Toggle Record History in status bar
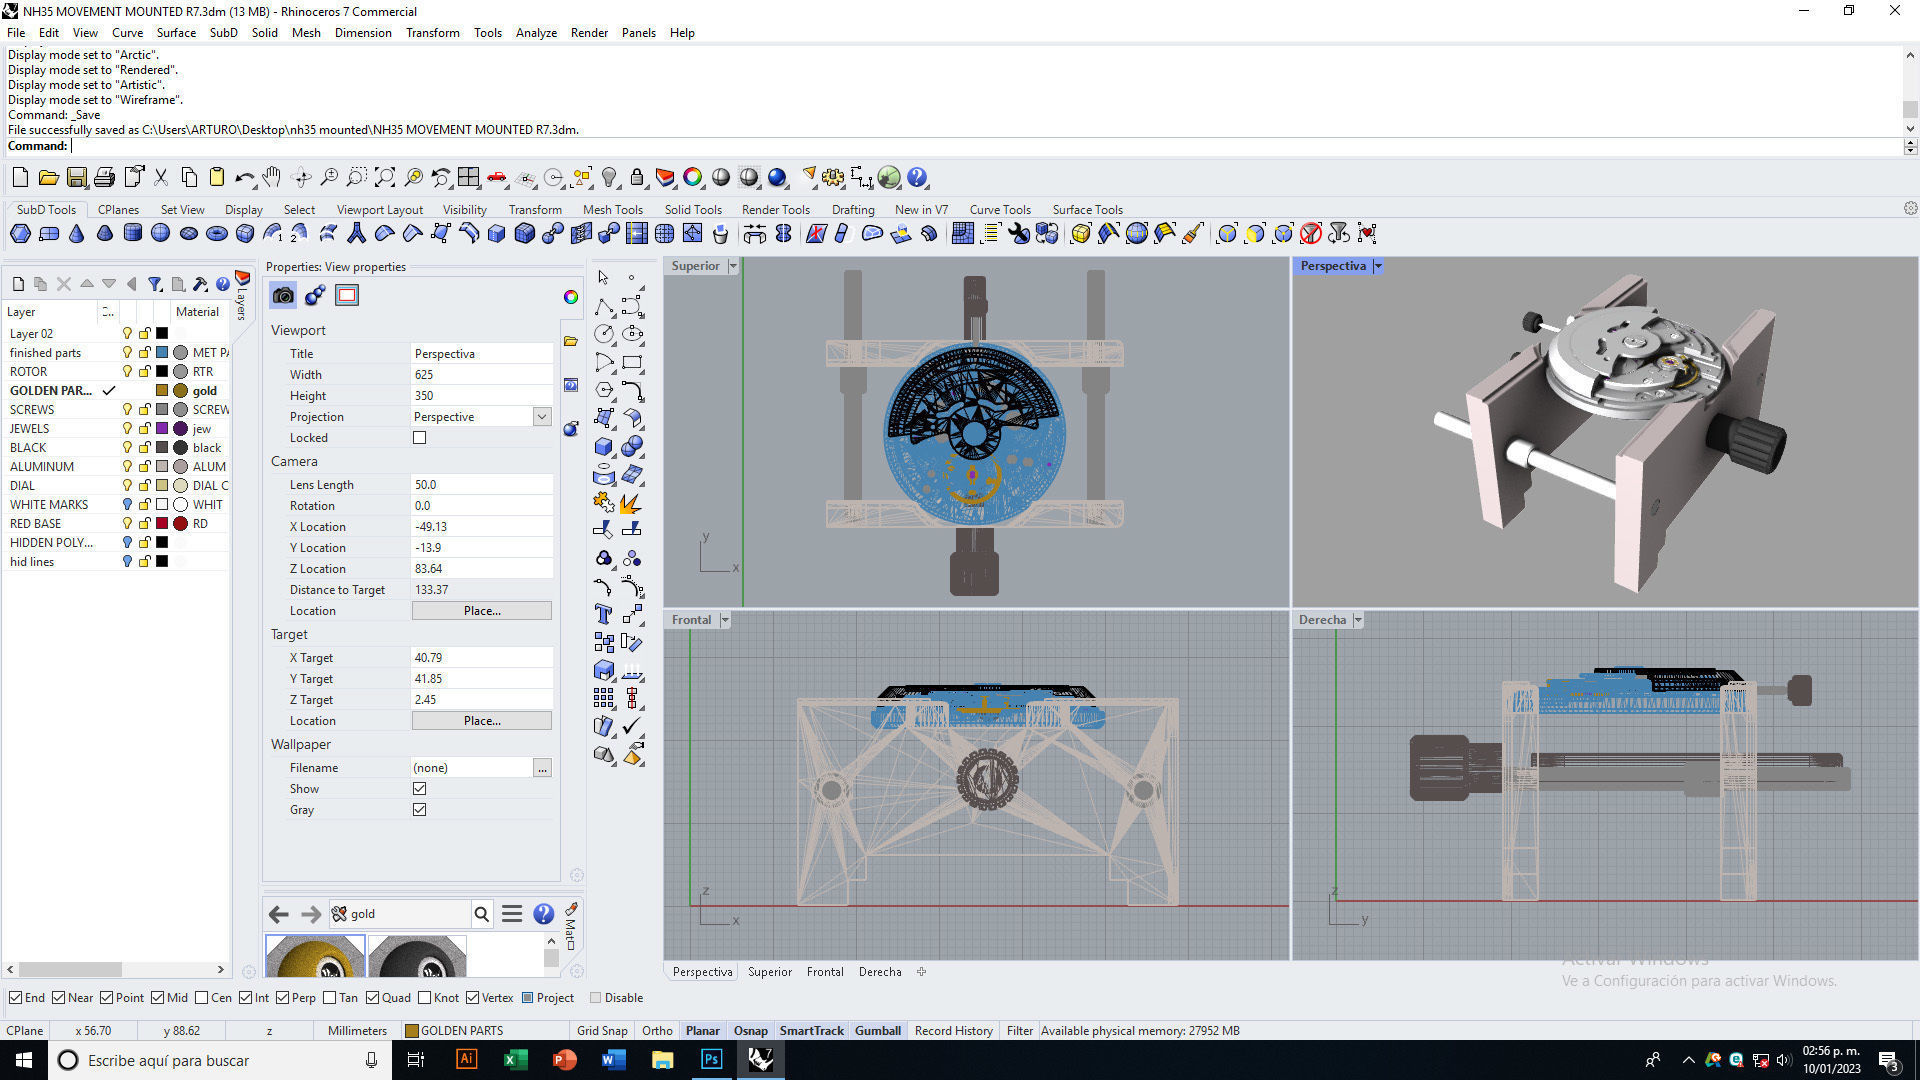 [x=954, y=1031]
